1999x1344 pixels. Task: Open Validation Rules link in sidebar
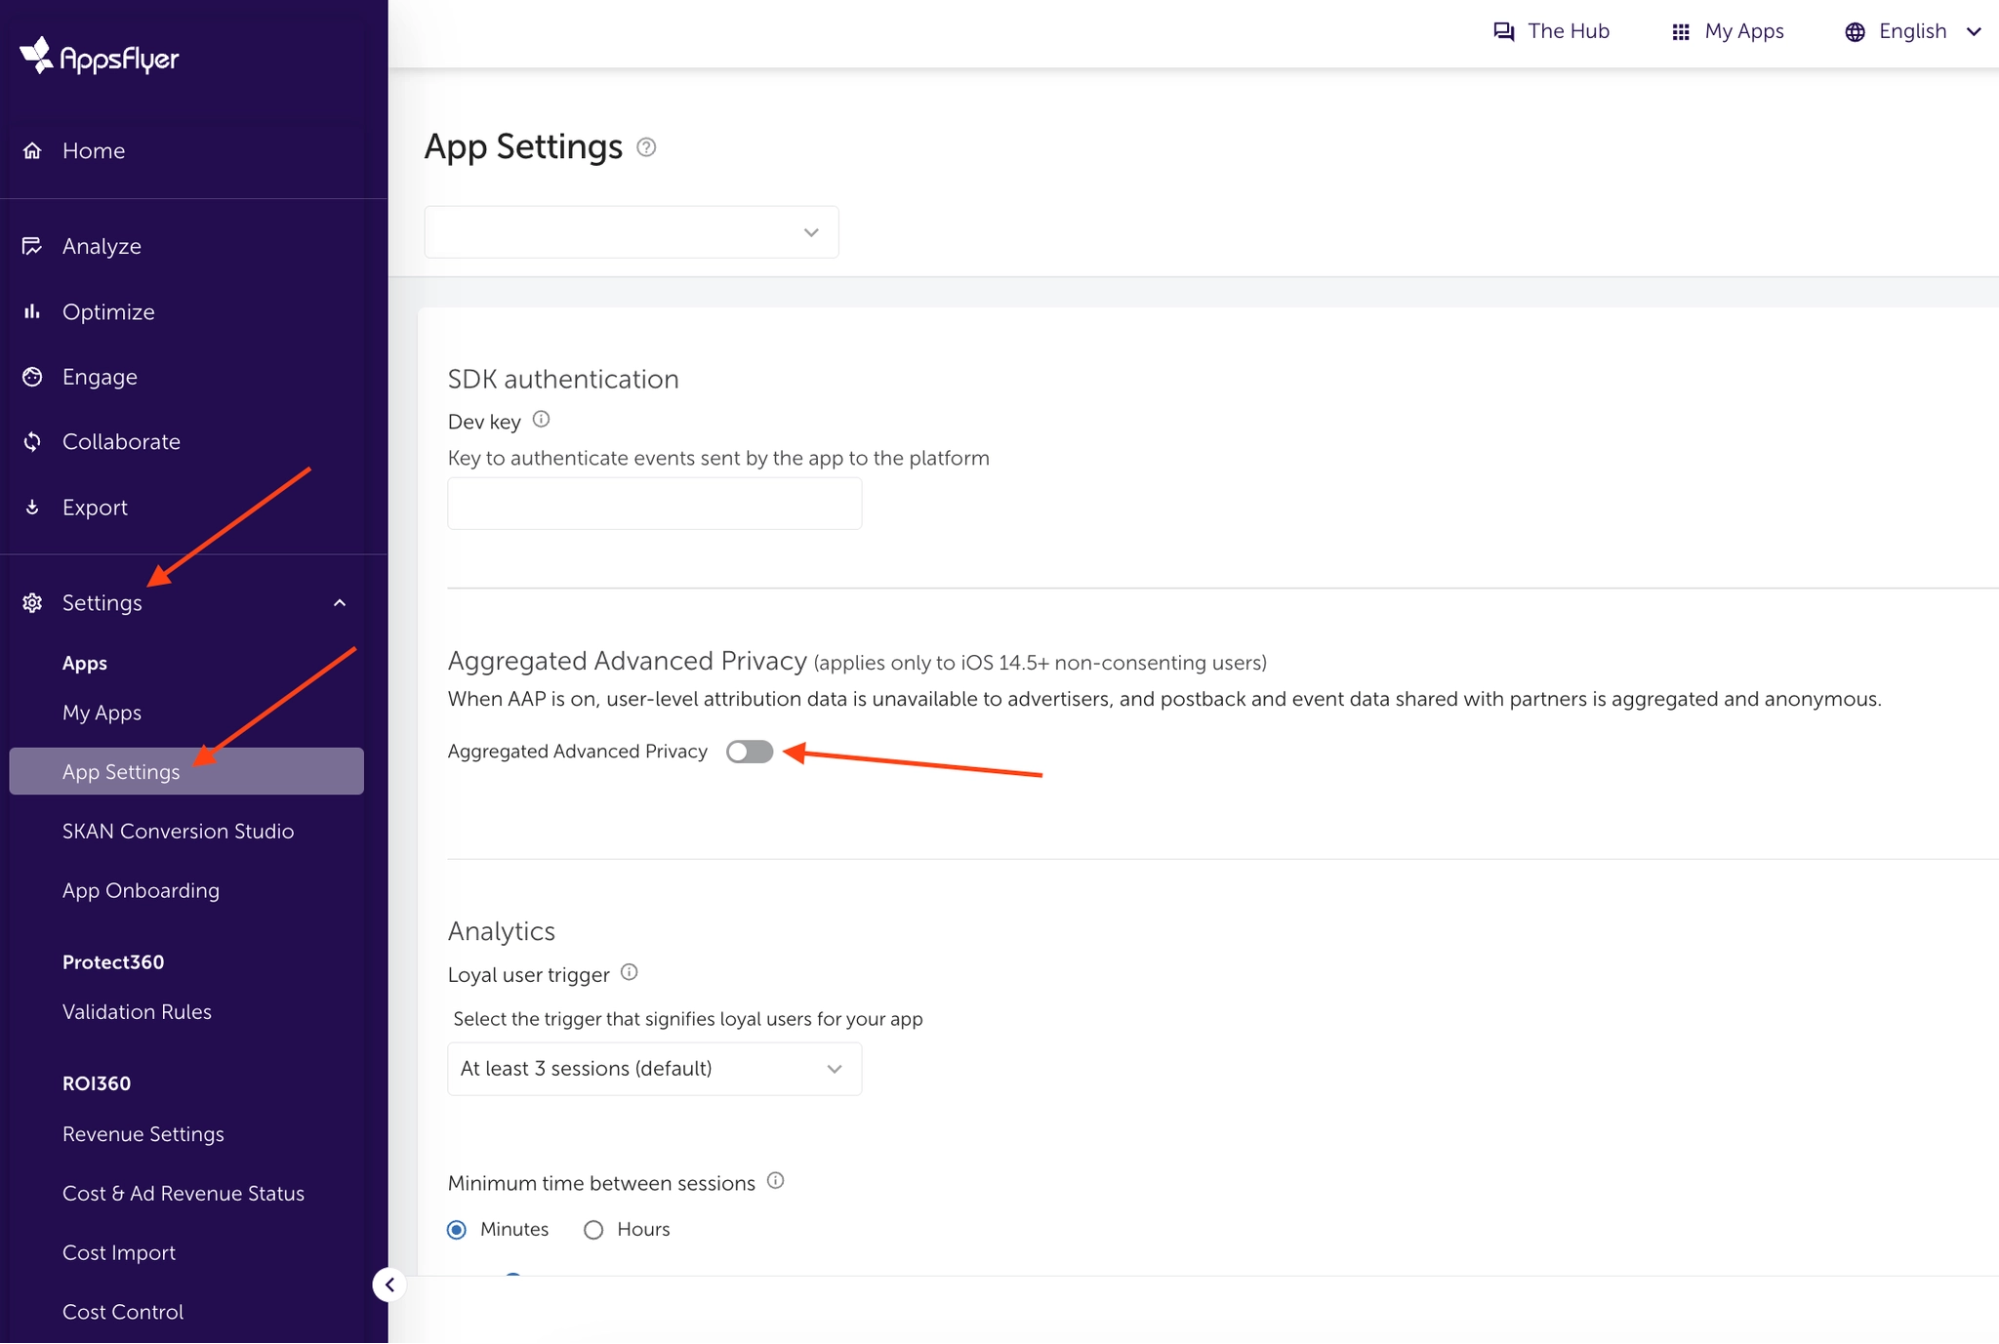click(137, 1011)
